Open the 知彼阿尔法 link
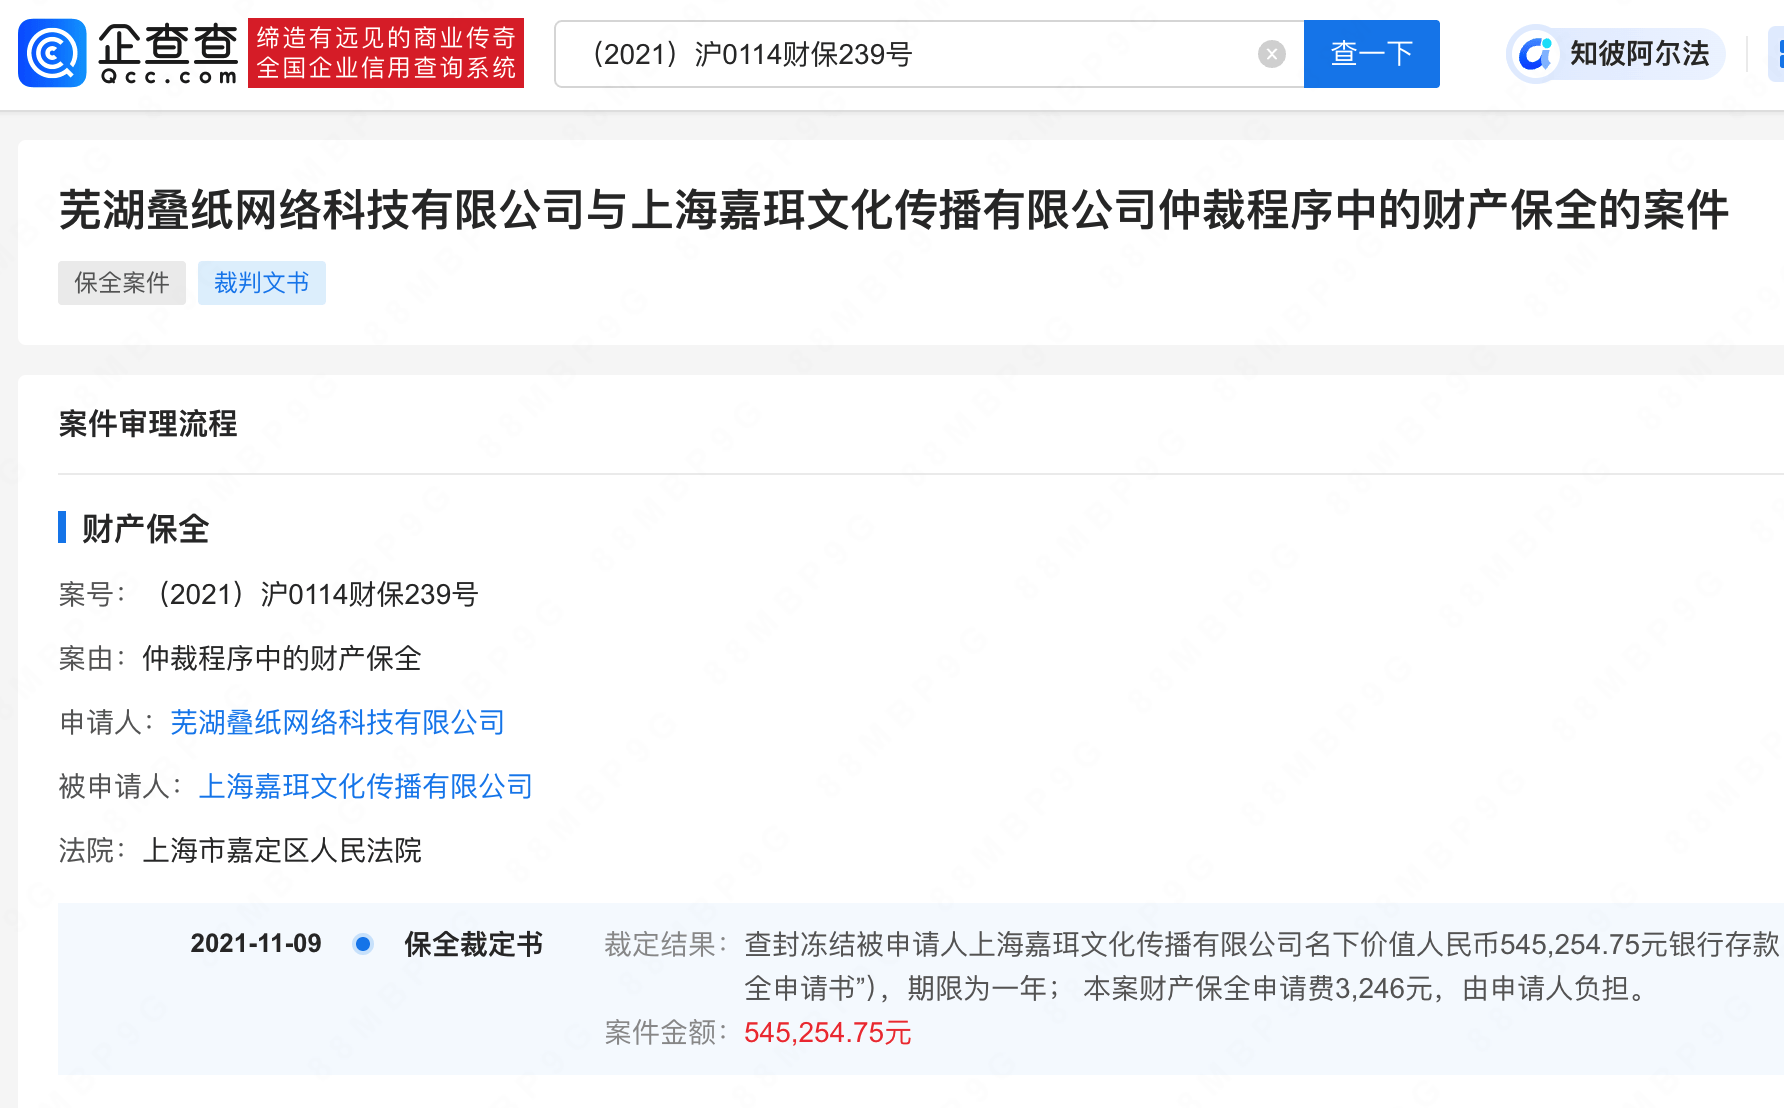The width and height of the screenshot is (1784, 1108). click(1615, 54)
